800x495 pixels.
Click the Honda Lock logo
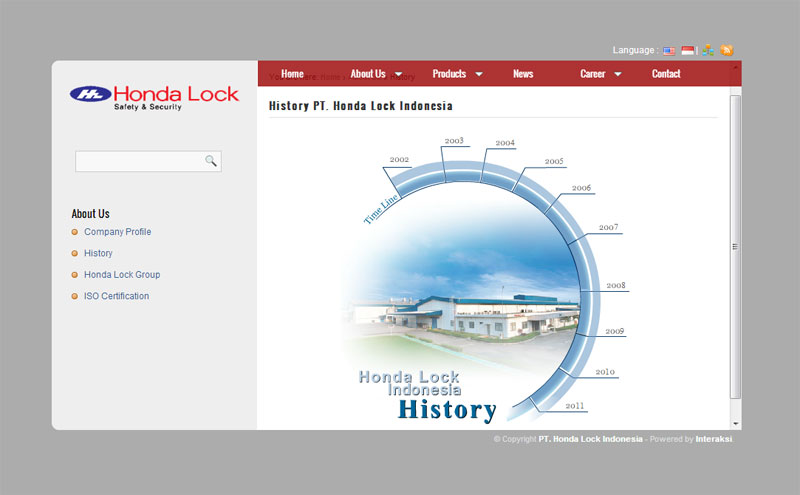pyautogui.click(x=154, y=97)
